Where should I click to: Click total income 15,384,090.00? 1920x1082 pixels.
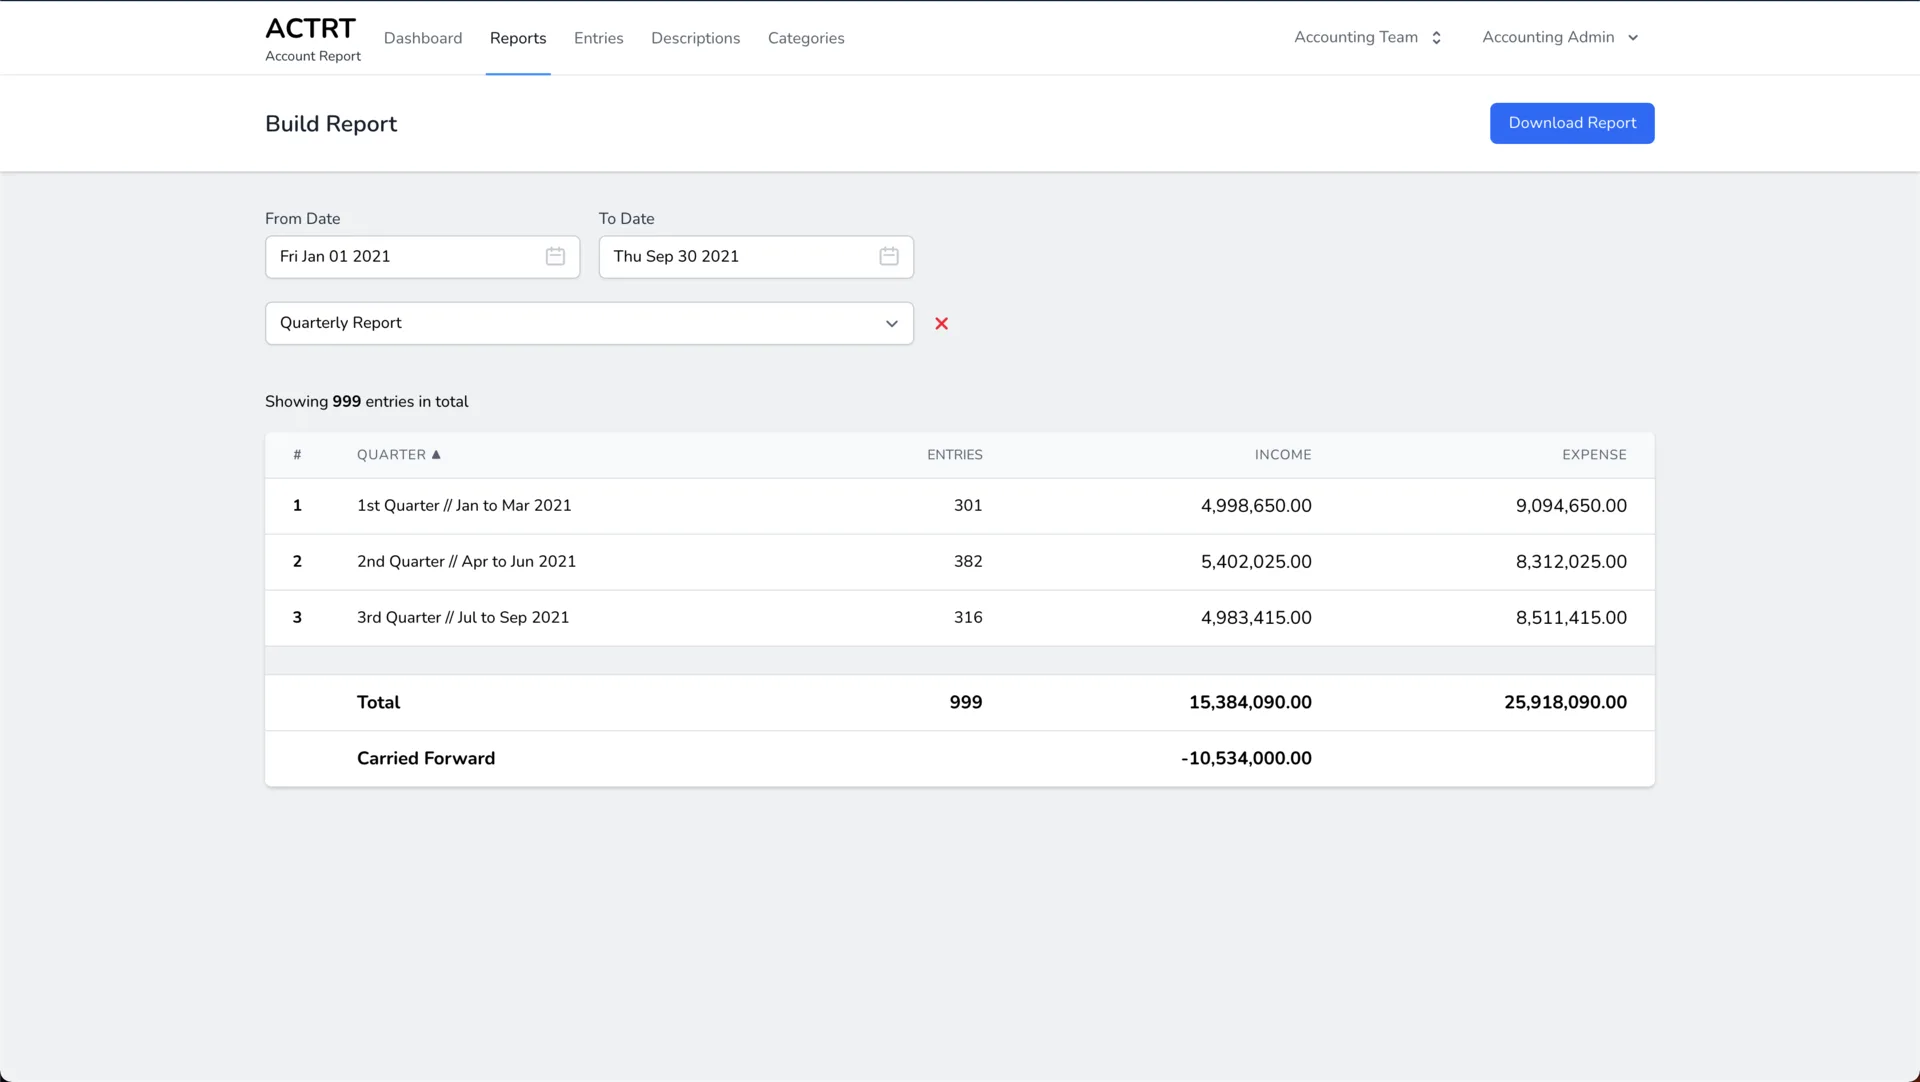click(x=1250, y=703)
